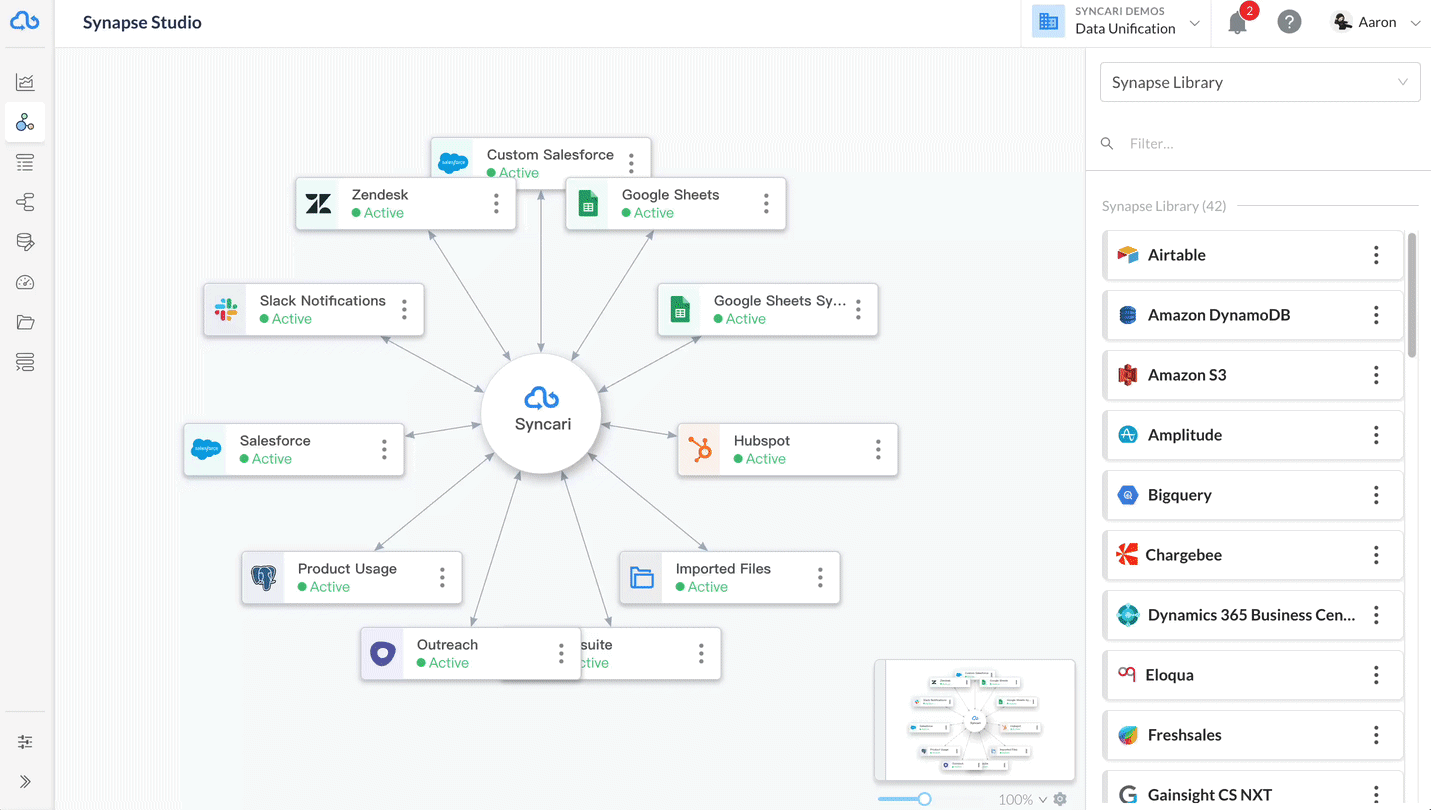Open the Bigquery three-dot menu
Viewport: 1431px width, 810px height.
pos(1376,495)
